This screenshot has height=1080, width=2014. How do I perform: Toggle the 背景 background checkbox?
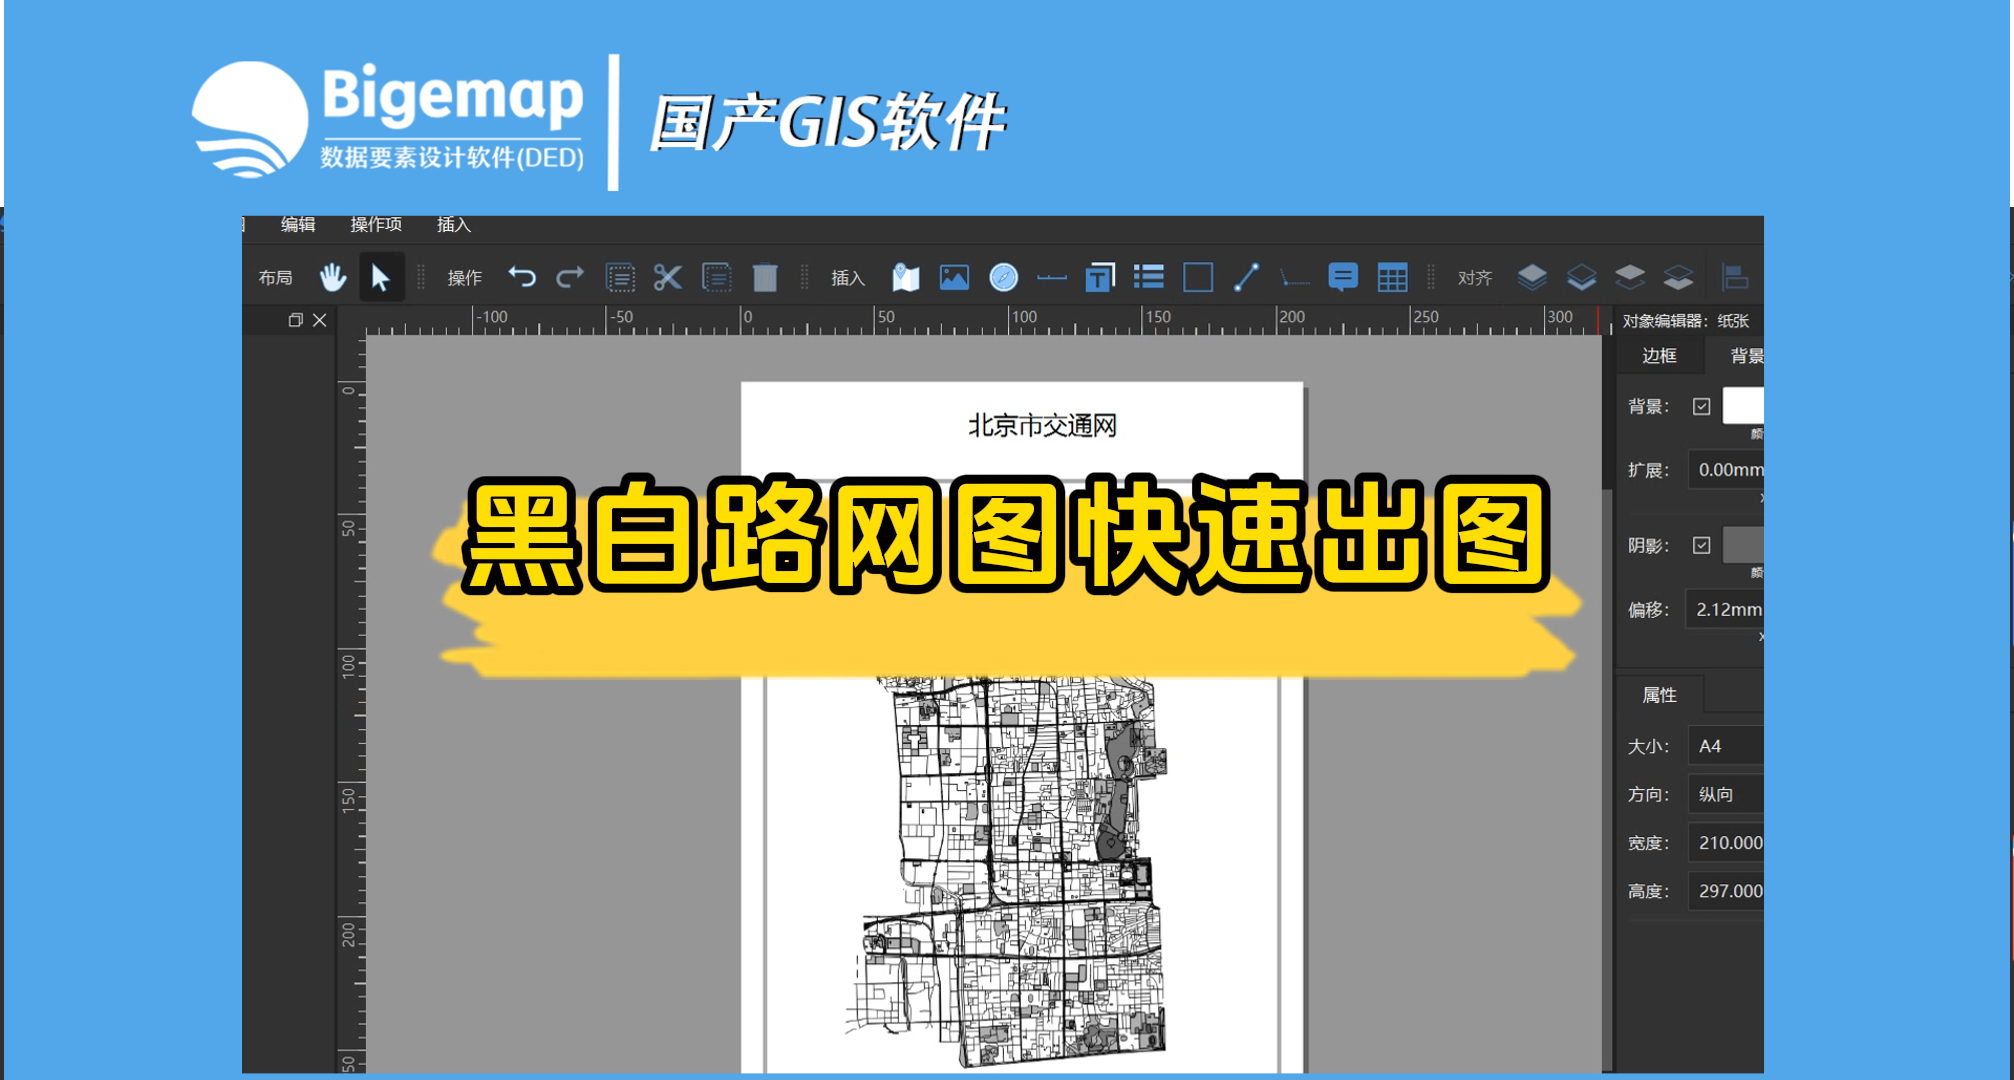1701,406
